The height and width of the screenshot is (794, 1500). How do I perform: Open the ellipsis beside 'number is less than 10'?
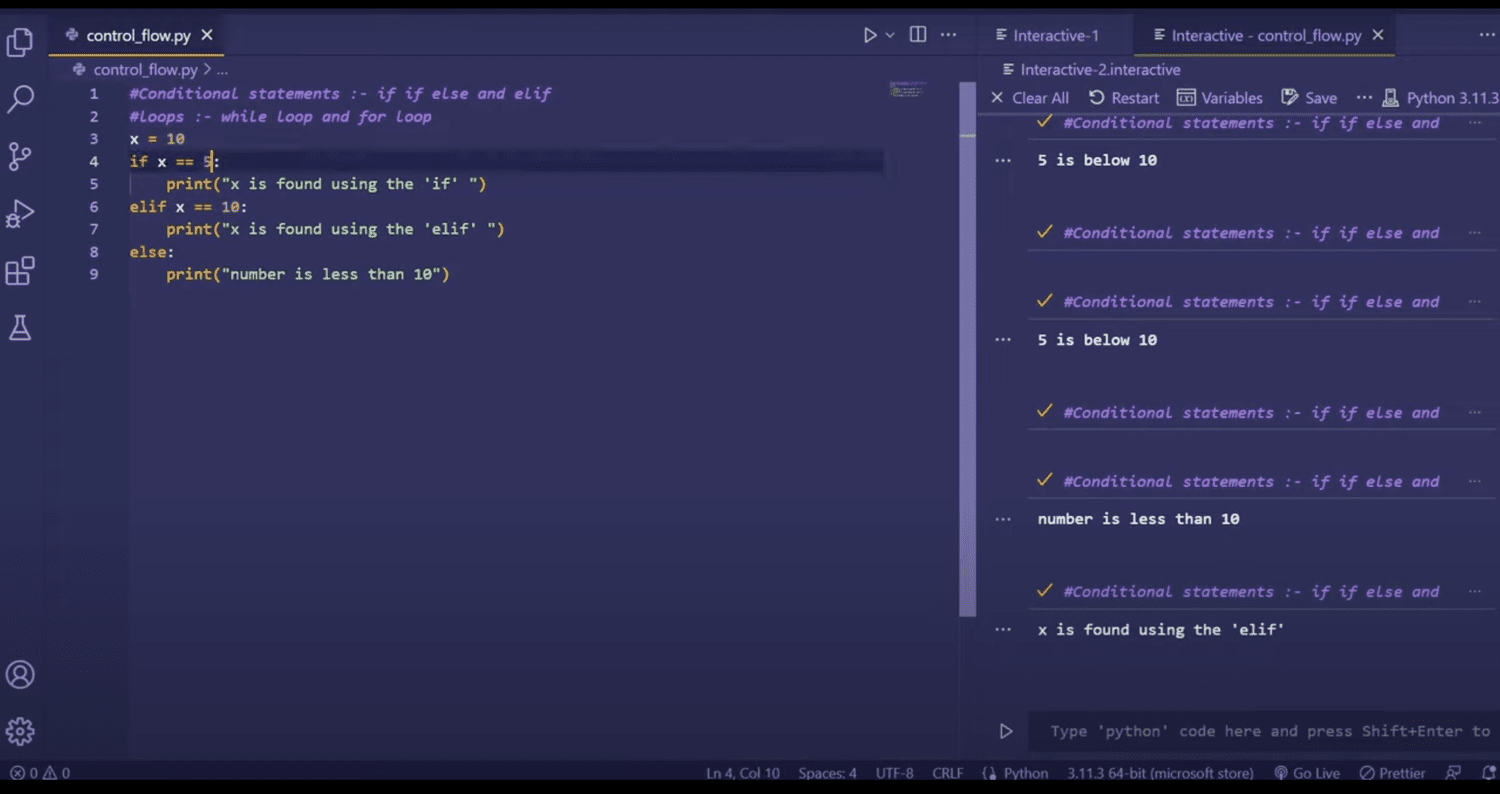pyautogui.click(x=1003, y=518)
